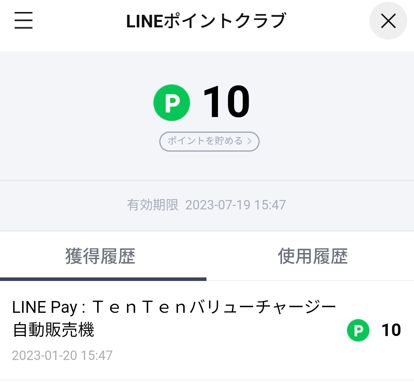Open the LINE Pay TenTen history entry

[207, 330]
